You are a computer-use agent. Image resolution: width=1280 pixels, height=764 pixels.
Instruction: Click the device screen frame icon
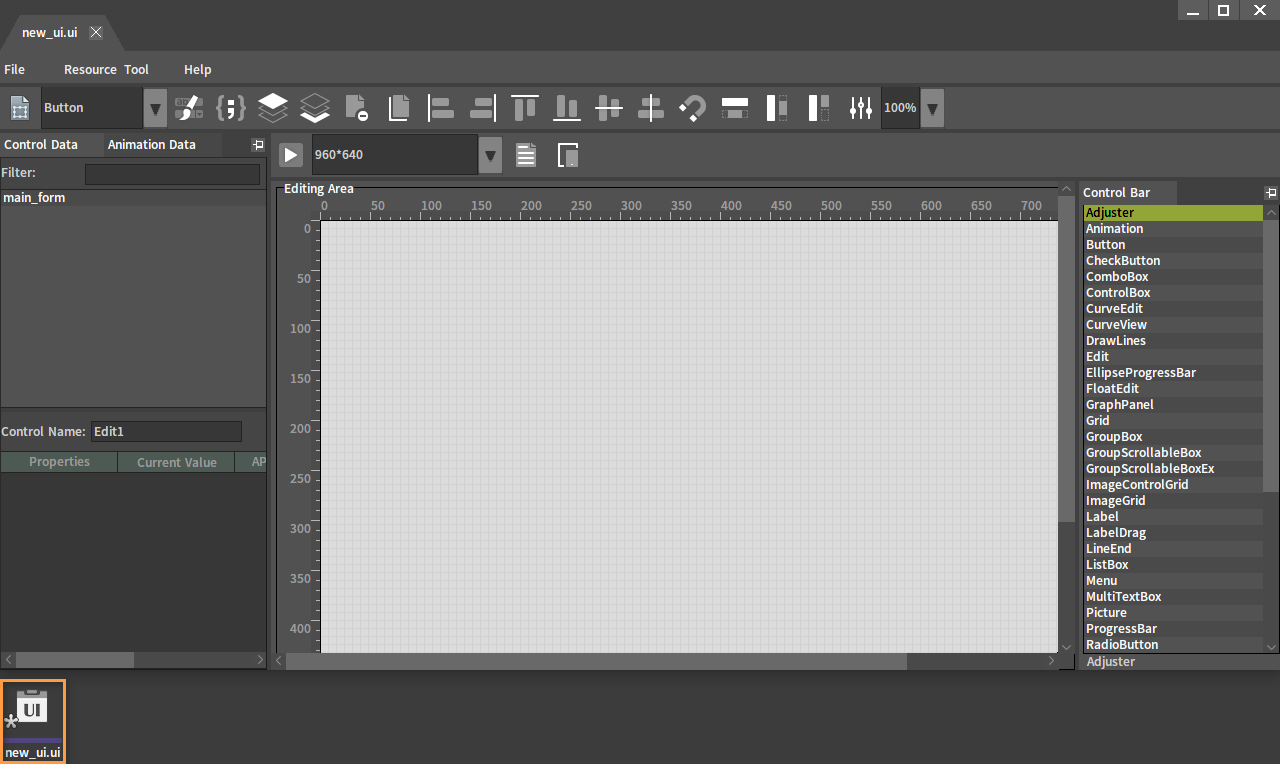click(x=568, y=155)
